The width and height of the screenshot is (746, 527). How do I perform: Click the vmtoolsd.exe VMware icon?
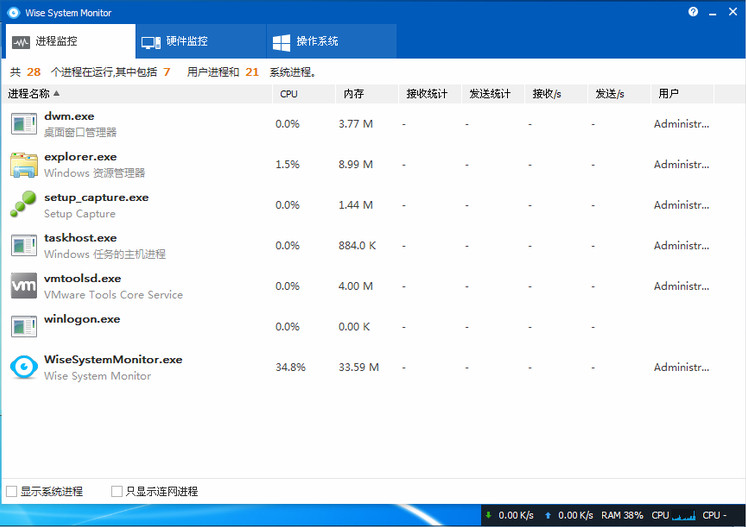[x=24, y=286]
